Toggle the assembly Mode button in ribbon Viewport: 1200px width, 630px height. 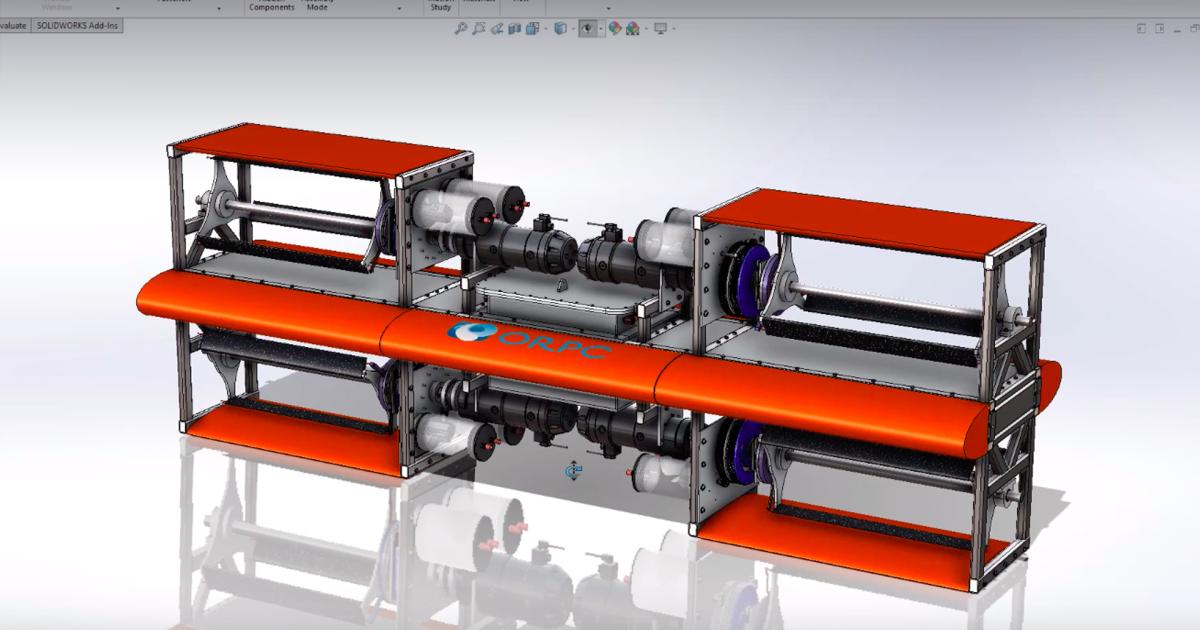[317, 6]
